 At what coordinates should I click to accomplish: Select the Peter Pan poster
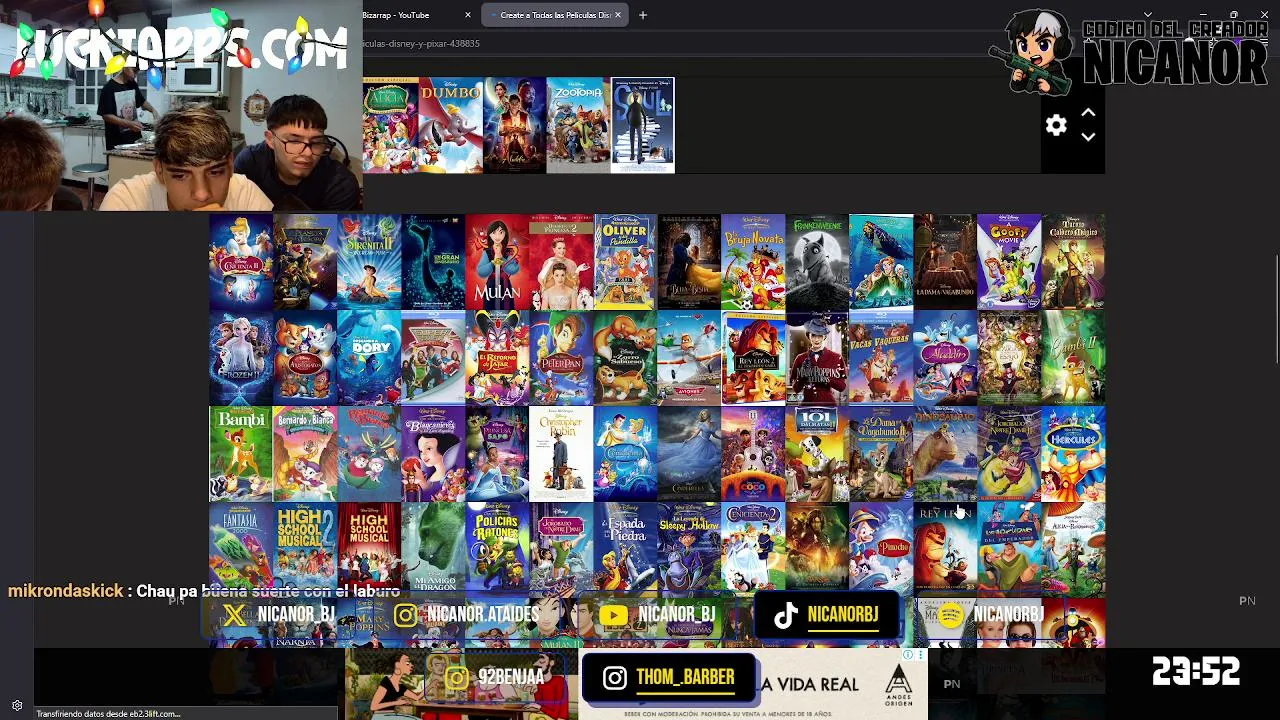[561, 357]
